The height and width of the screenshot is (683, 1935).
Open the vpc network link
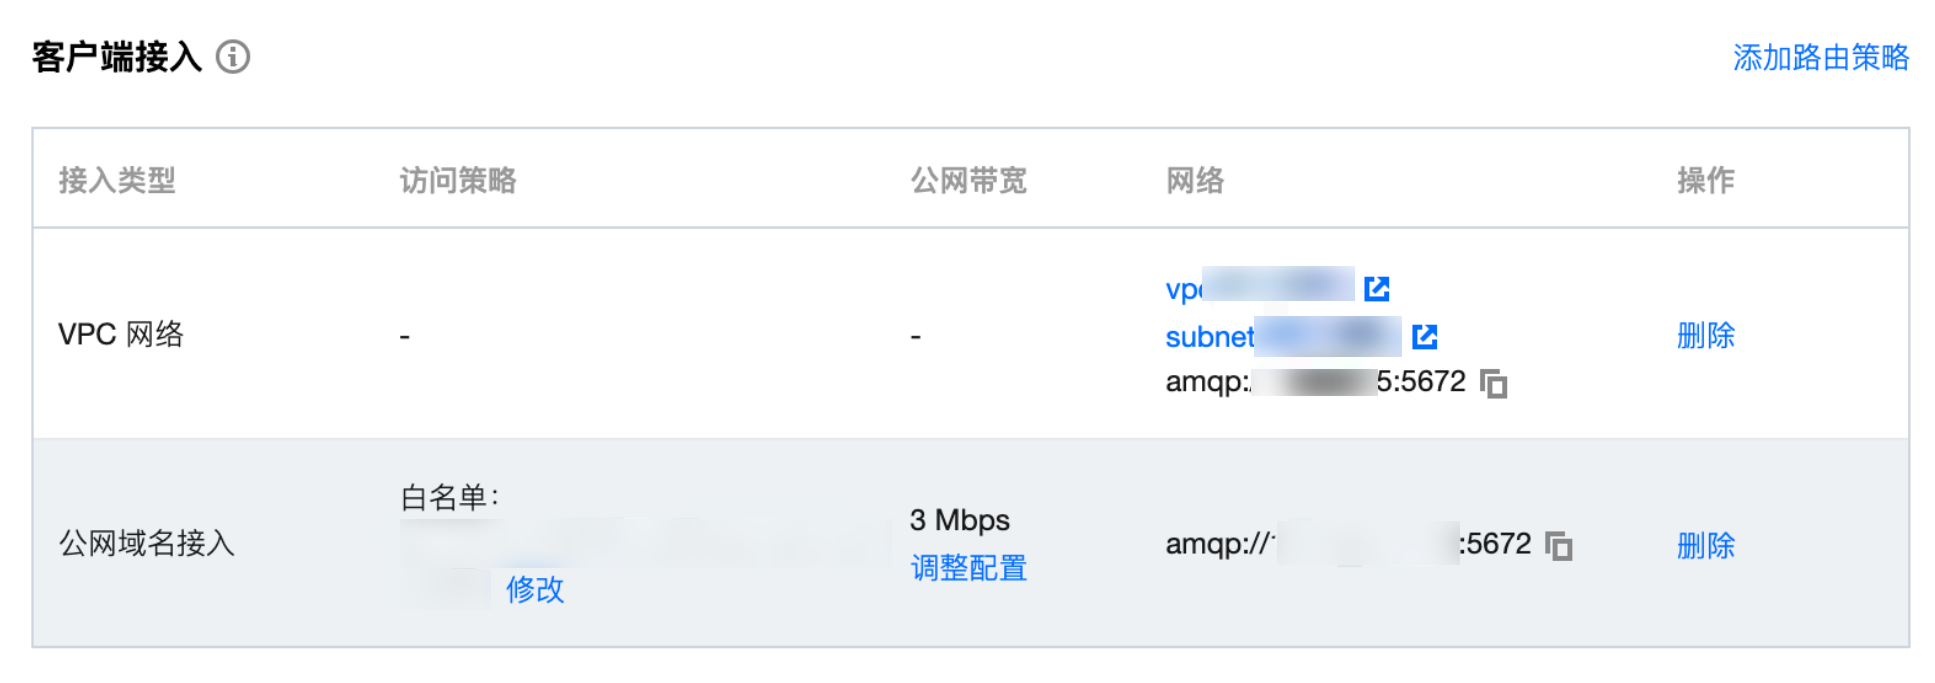(1260, 288)
